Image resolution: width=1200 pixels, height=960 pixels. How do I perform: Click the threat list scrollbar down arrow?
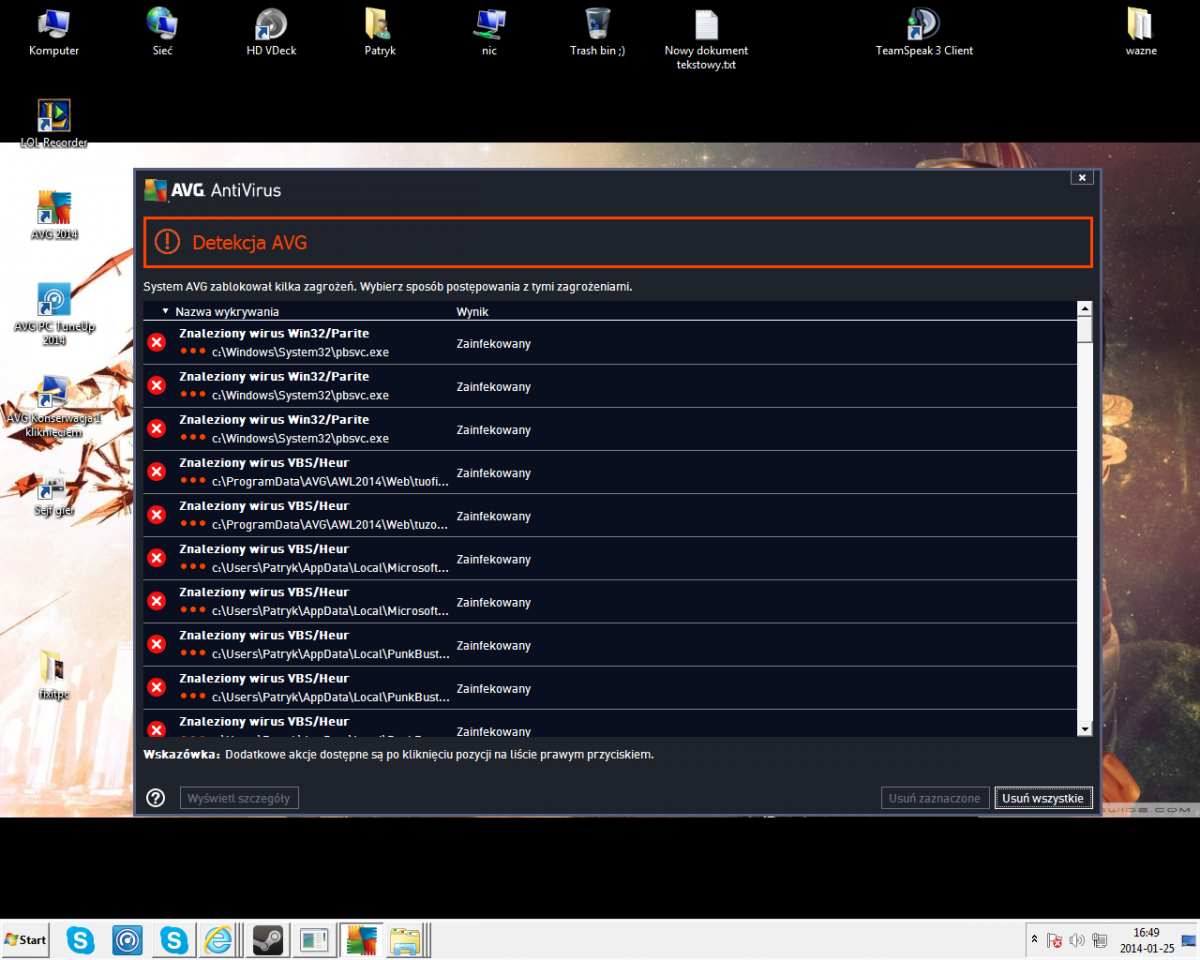[1085, 729]
